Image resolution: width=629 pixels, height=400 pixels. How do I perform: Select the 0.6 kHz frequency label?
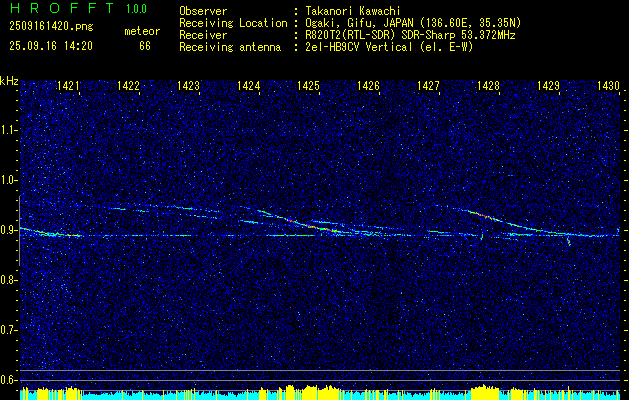pyautogui.click(x=7, y=380)
